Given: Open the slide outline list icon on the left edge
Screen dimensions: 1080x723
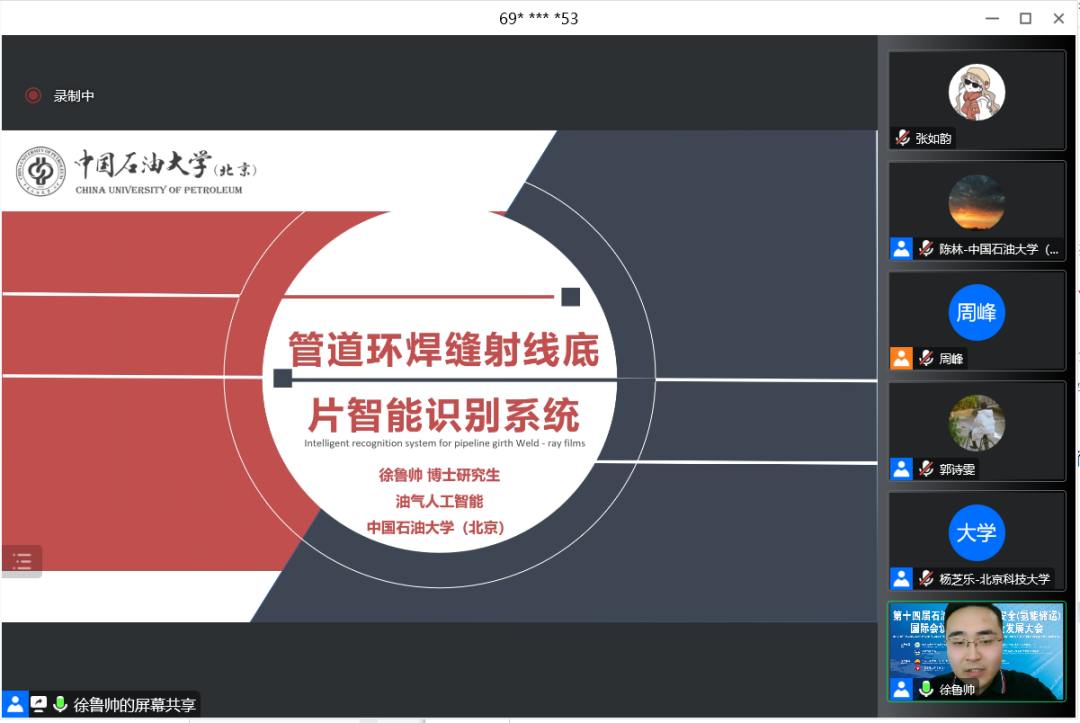Looking at the screenshot, I should coord(21,561).
